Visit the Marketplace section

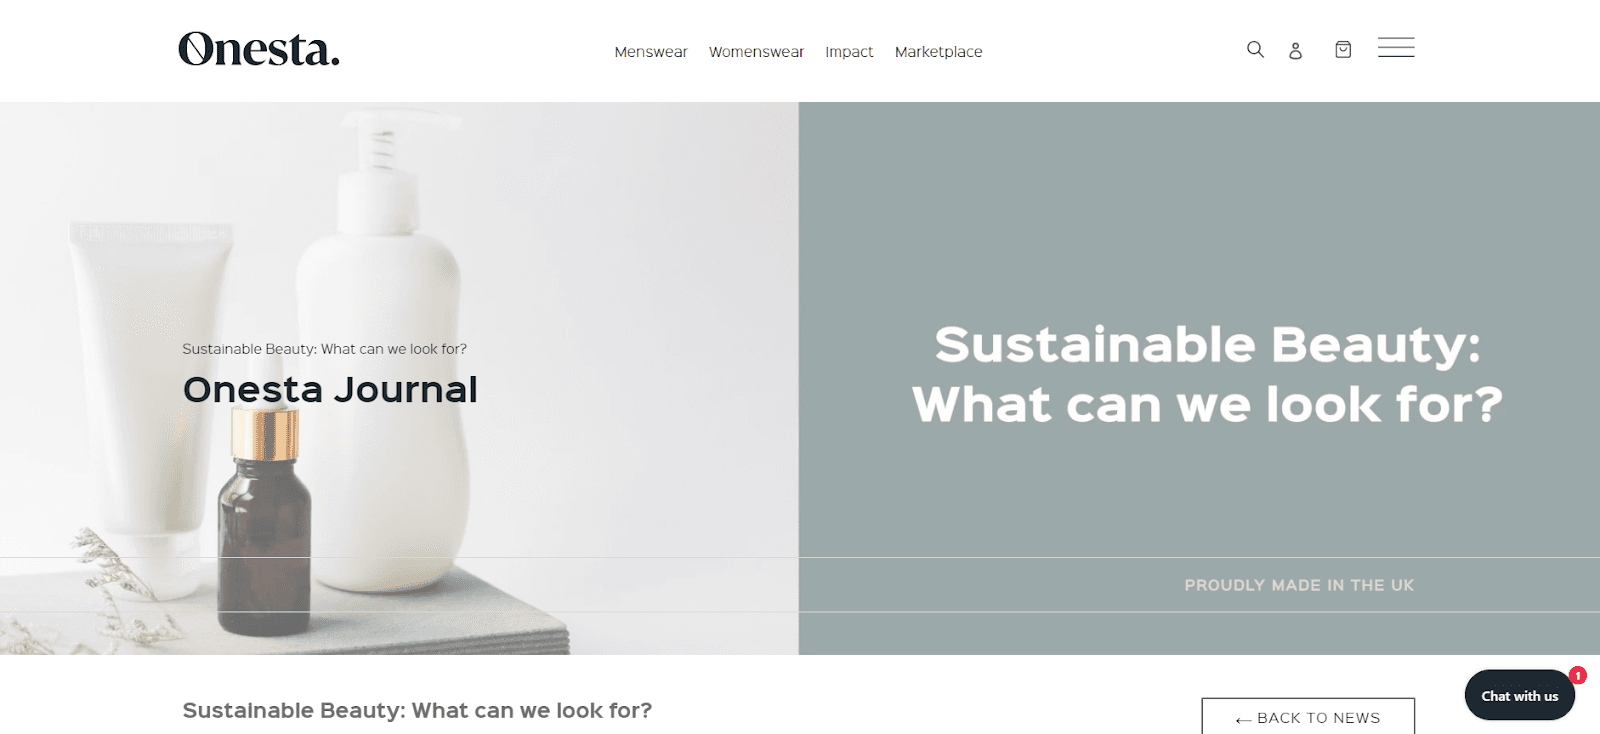(938, 52)
